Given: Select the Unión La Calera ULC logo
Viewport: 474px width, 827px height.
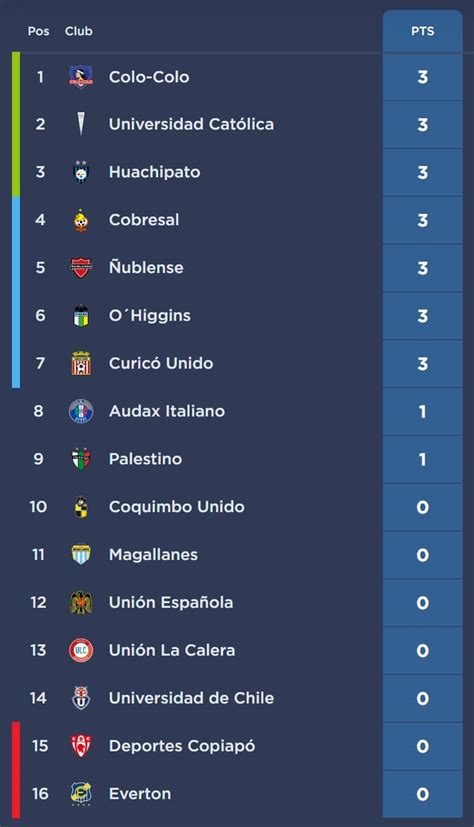Looking at the screenshot, I should [x=81, y=650].
